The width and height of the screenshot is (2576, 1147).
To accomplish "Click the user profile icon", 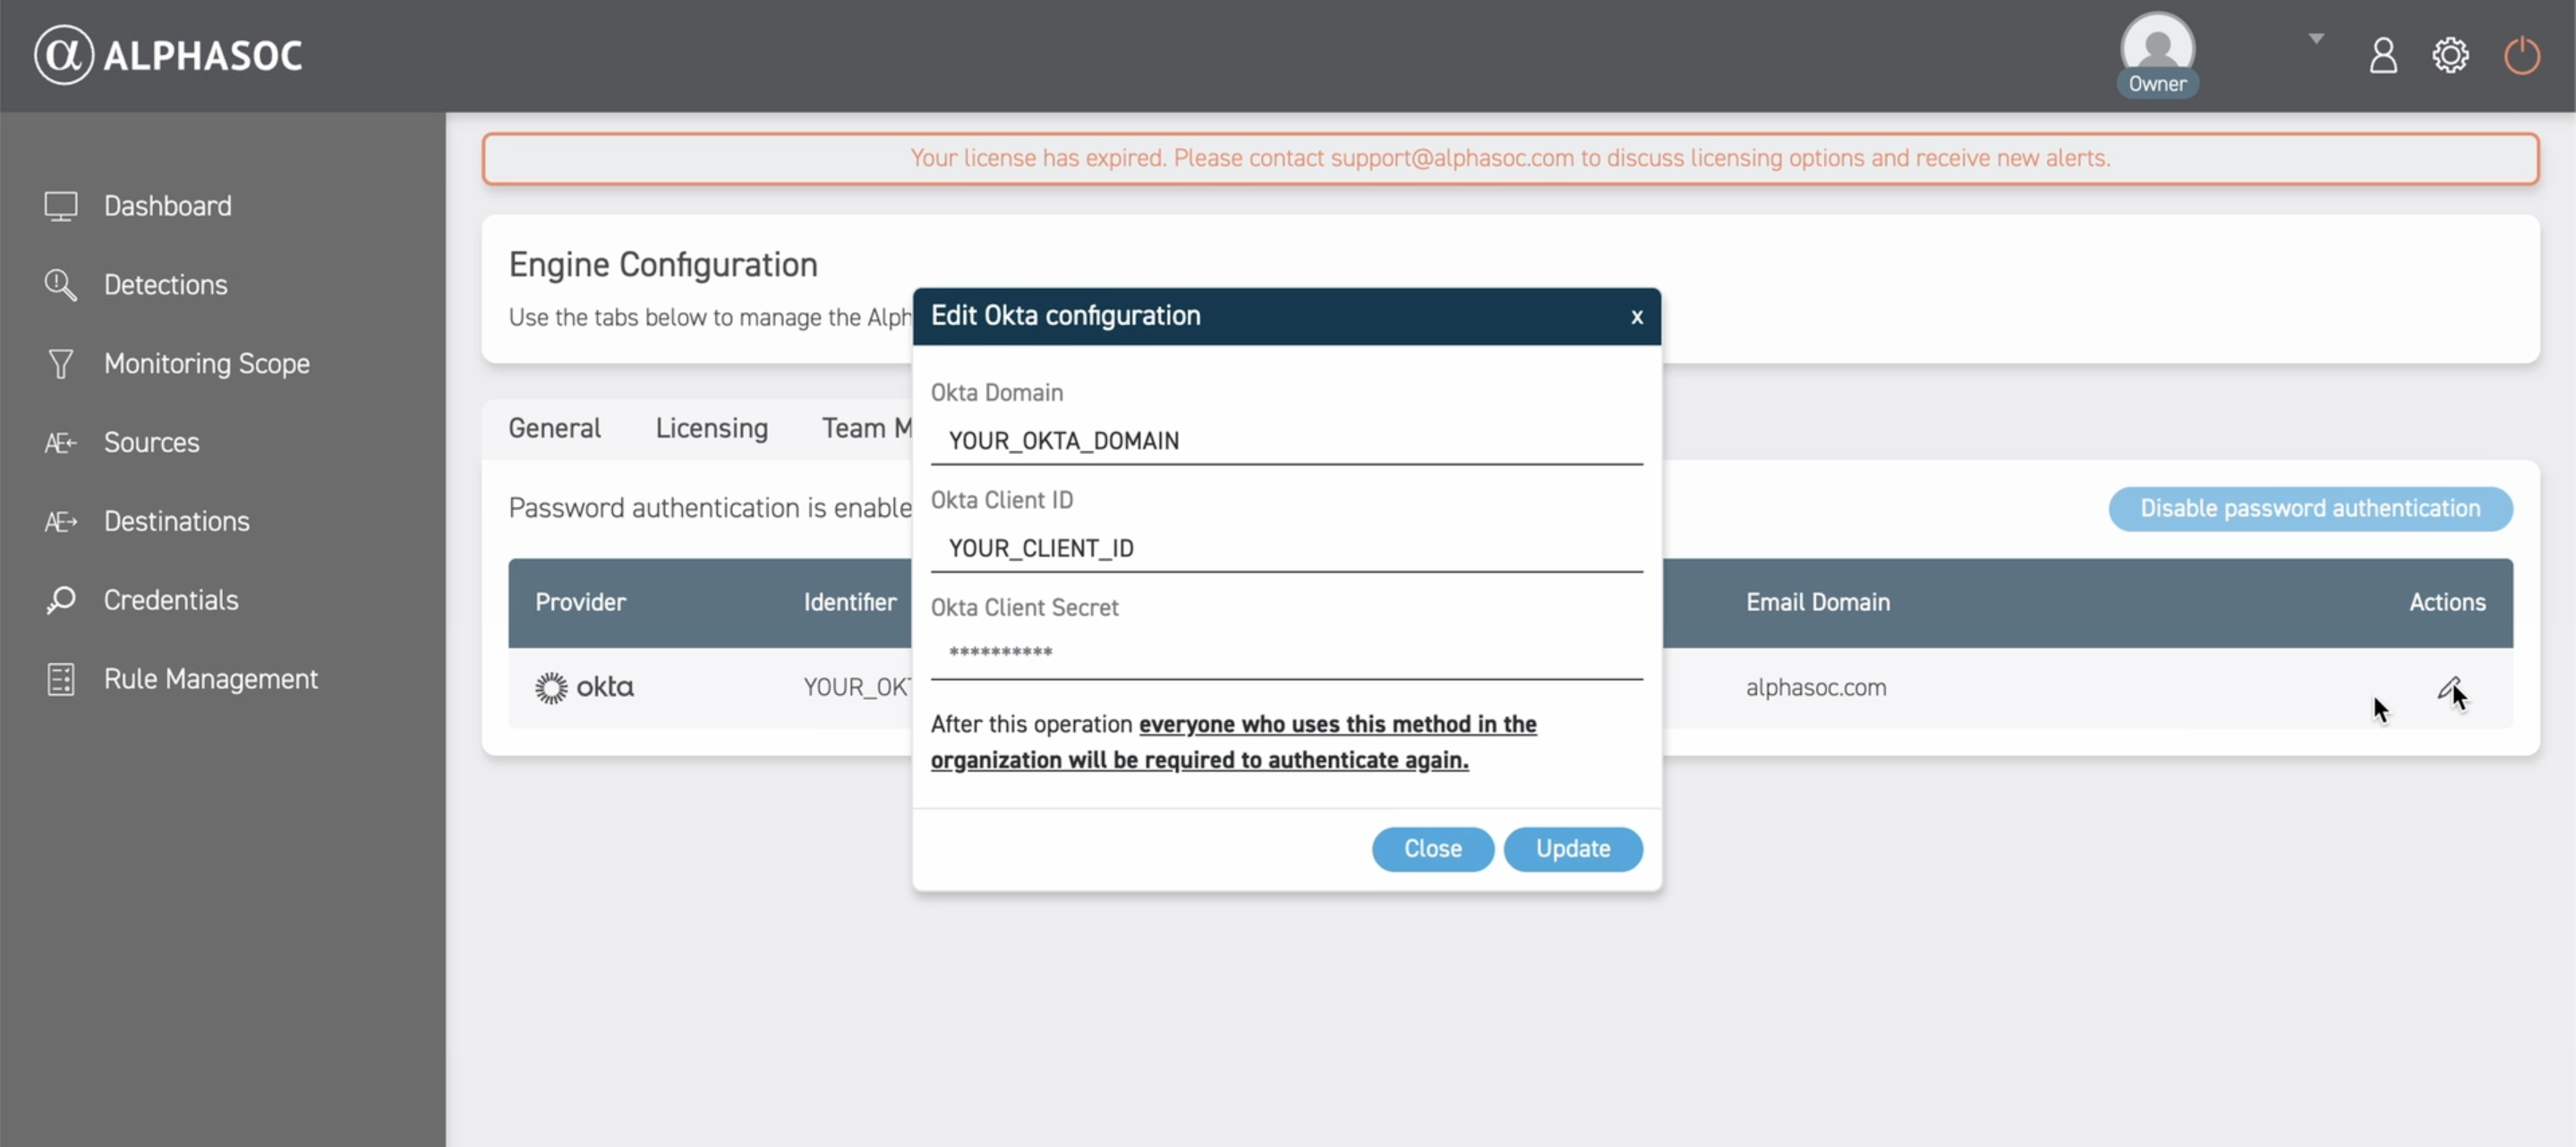I will coord(2383,55).
